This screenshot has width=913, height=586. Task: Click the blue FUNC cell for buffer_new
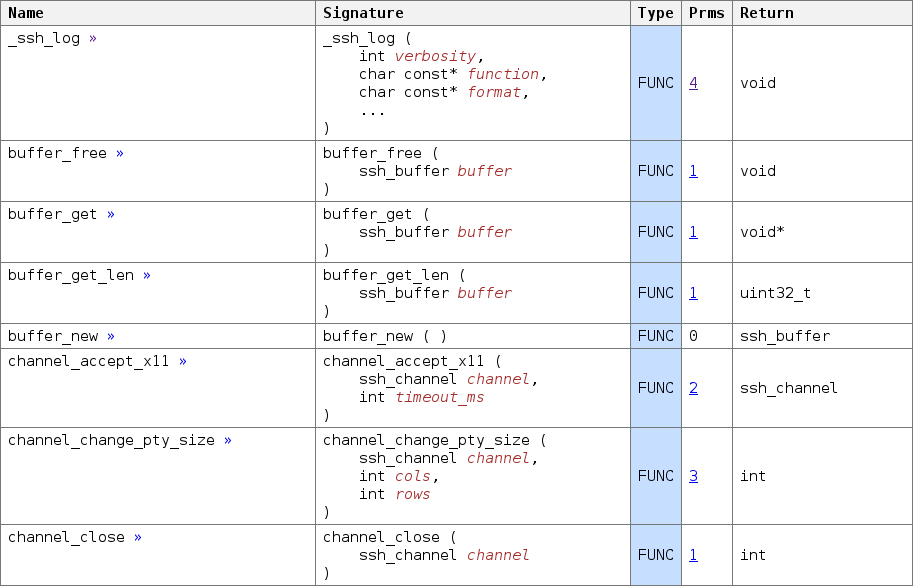click(656, 337)
